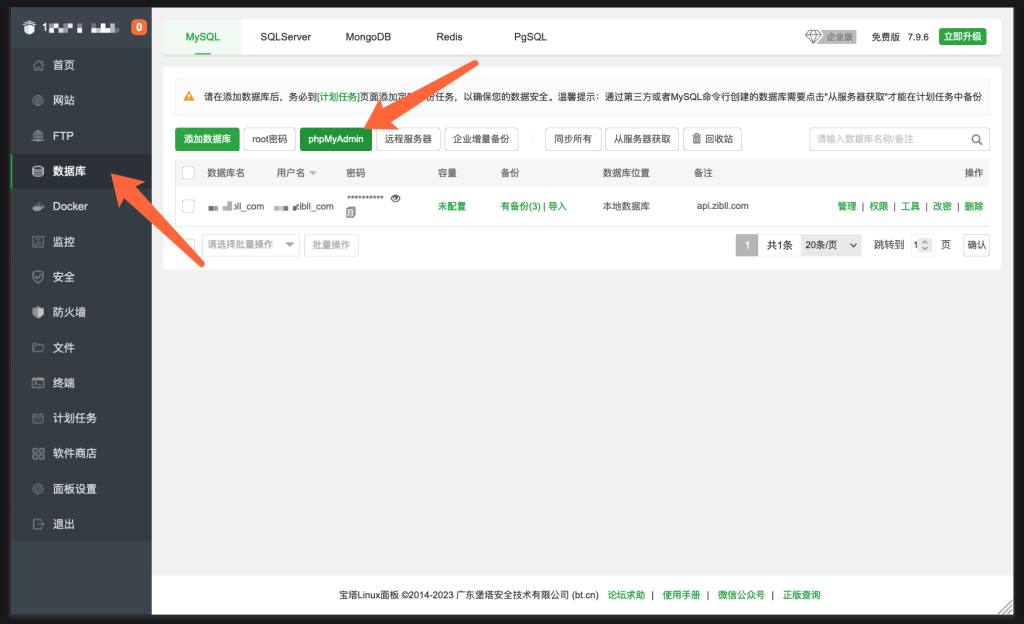
Task: Open the 回收站 recycle bin
Action: pos(712,139)
